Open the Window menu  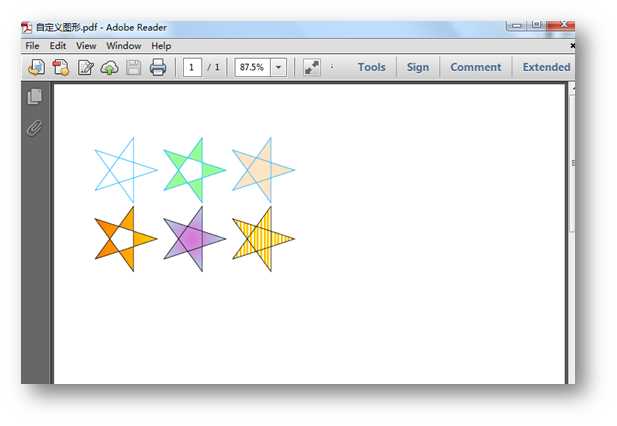pos(124,46)
